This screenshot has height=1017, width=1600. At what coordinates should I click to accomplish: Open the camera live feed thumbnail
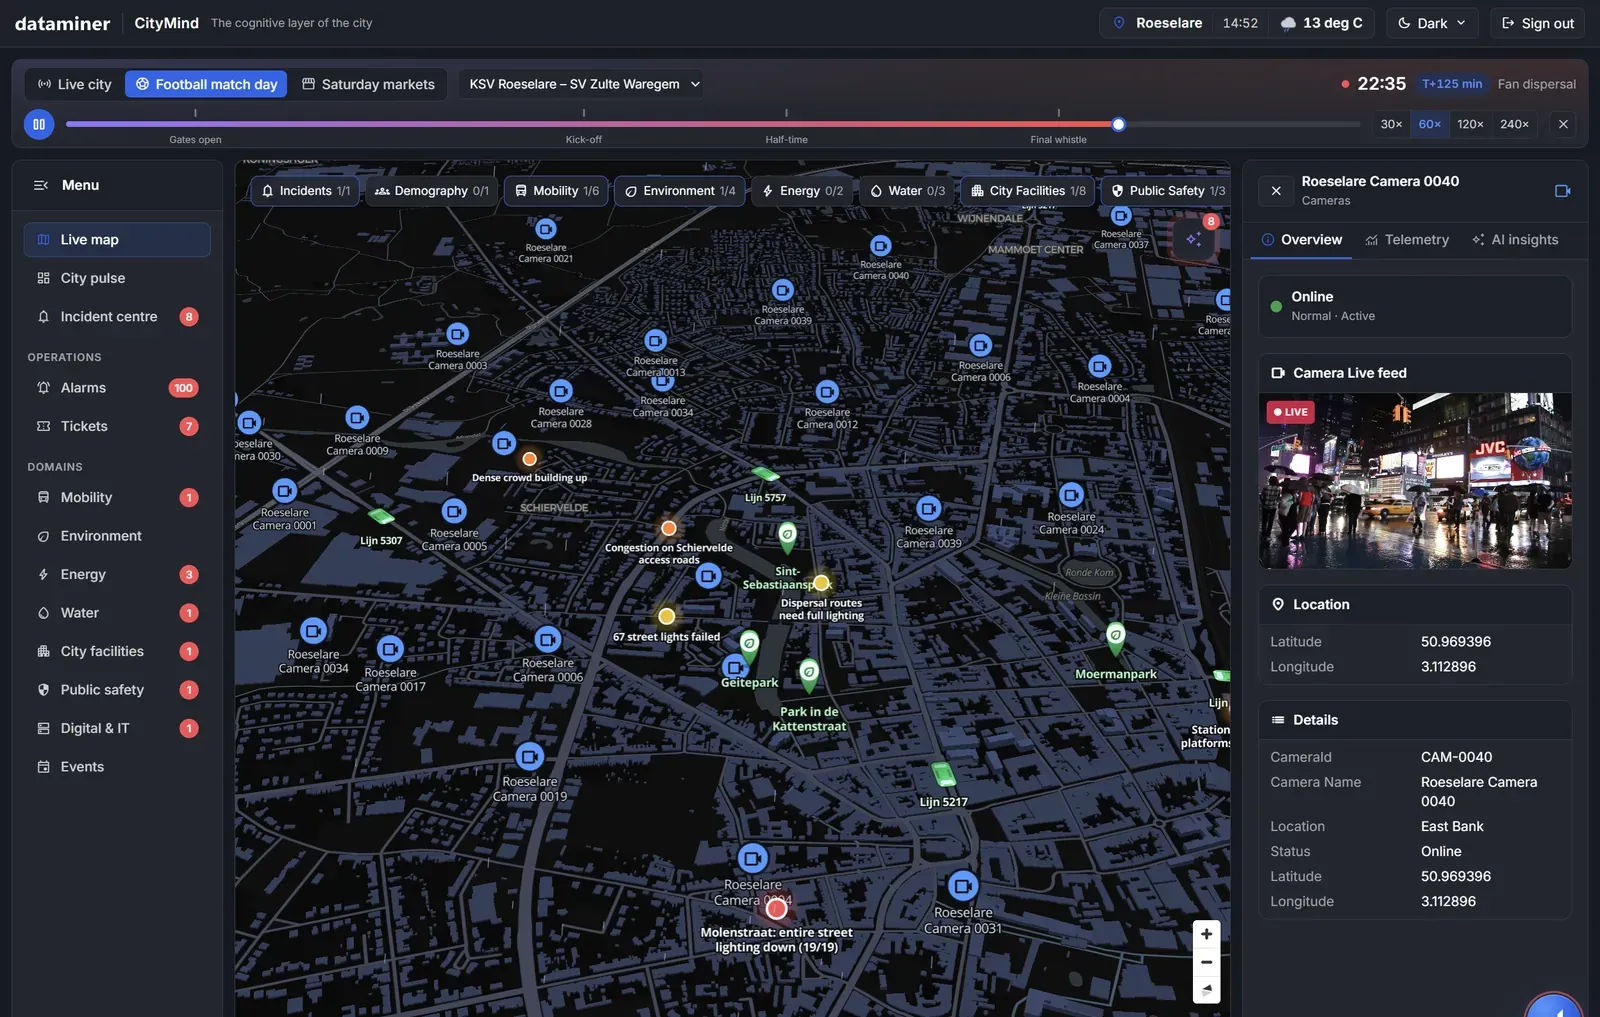coord(1415,481)
